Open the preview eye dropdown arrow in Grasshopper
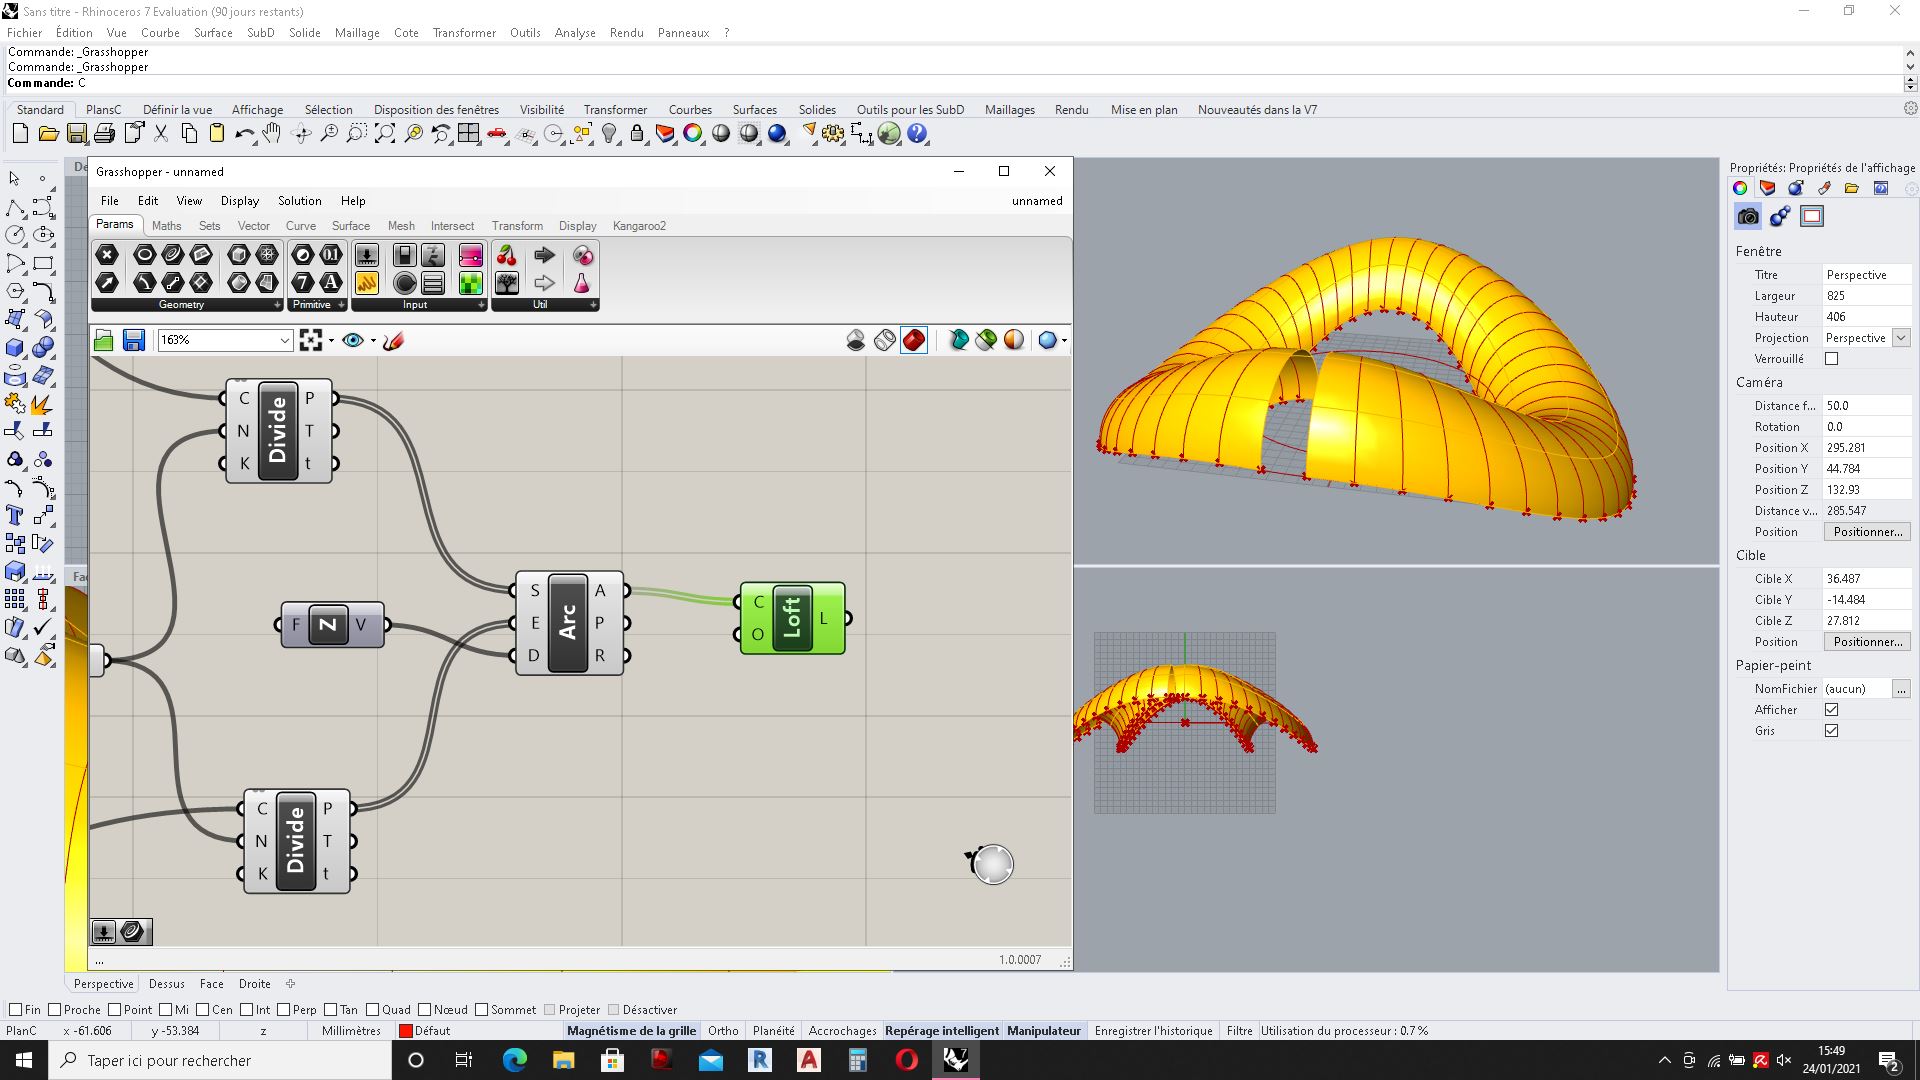The height and width of the screenshot is (1080, 1920). tap(373, 341)
